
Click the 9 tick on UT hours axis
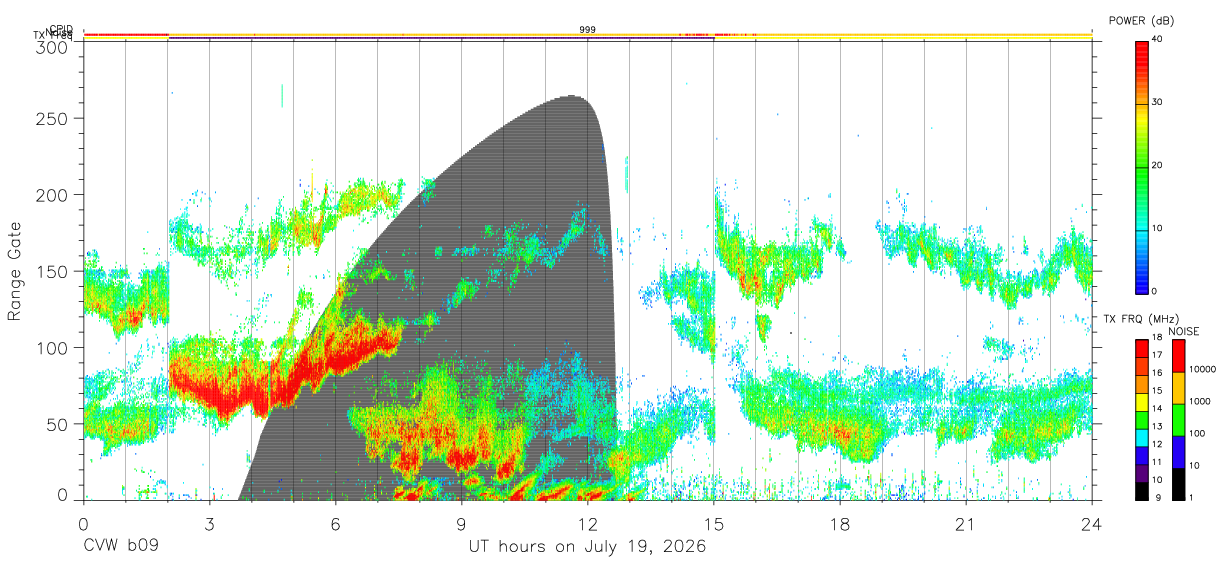(462, 524)
